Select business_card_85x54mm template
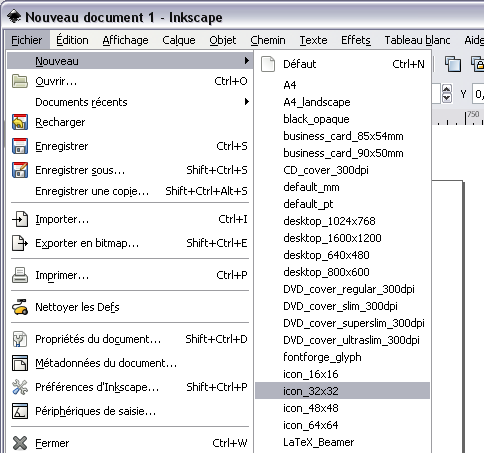Viewport: 484px width, 453px height. (x=342, y=136)
